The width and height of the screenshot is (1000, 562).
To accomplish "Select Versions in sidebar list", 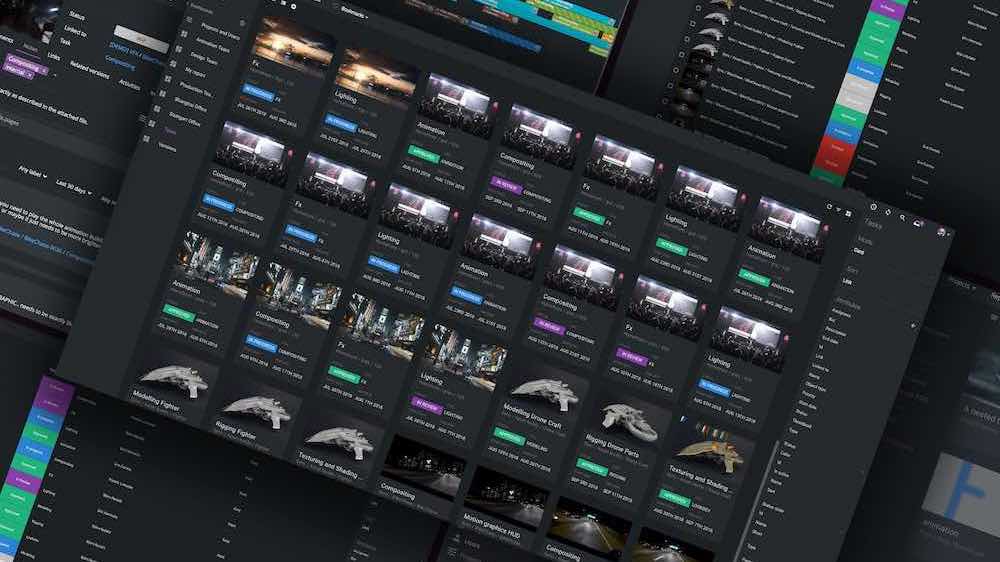I will coord(166,146).
